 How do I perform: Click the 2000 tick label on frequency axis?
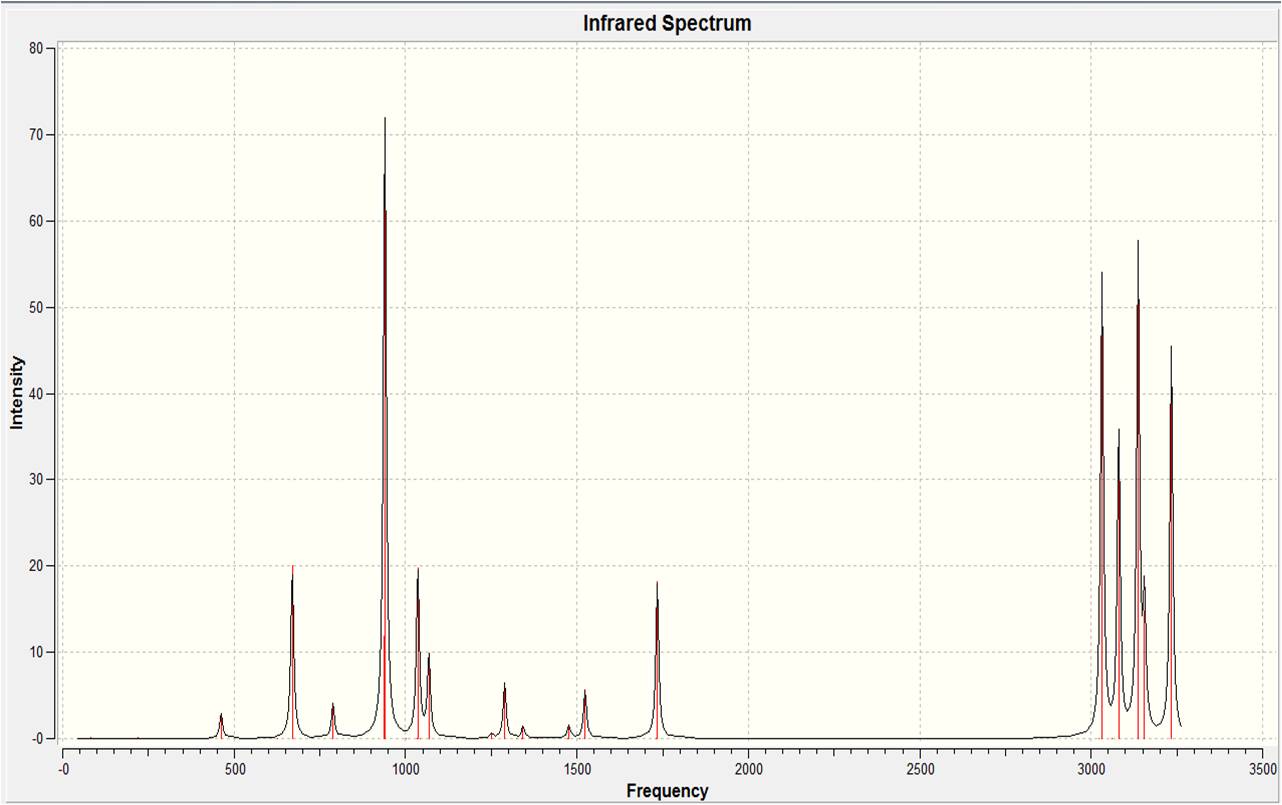click(x=749, y=768)
